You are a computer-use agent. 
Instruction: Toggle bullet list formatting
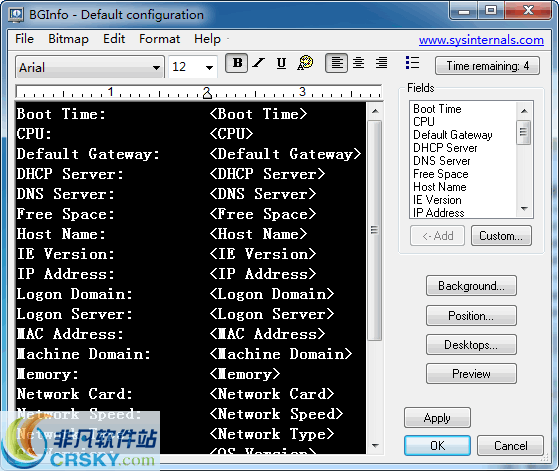[x=412, y=63]
